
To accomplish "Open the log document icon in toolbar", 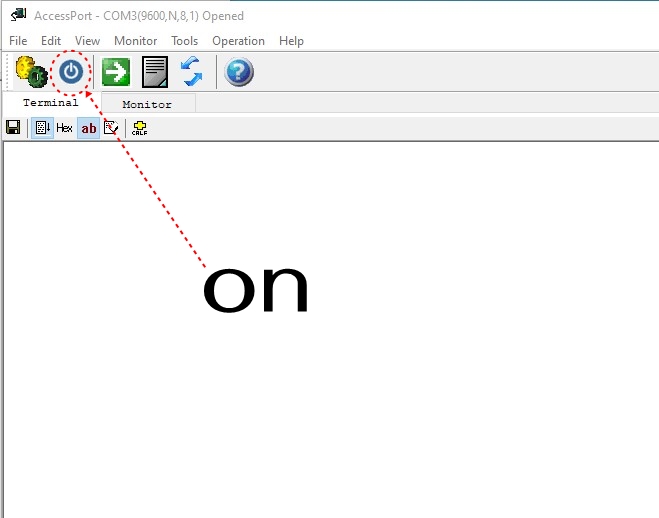I will (x=155, y=72).
